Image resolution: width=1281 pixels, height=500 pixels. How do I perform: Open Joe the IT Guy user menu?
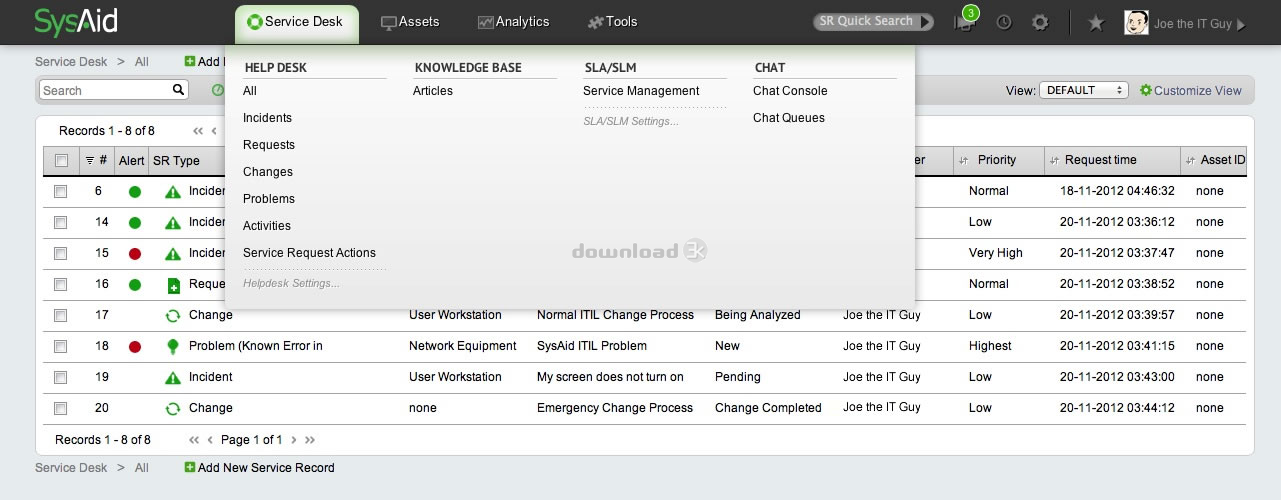pyautogui.click(x=1198, y=23)
